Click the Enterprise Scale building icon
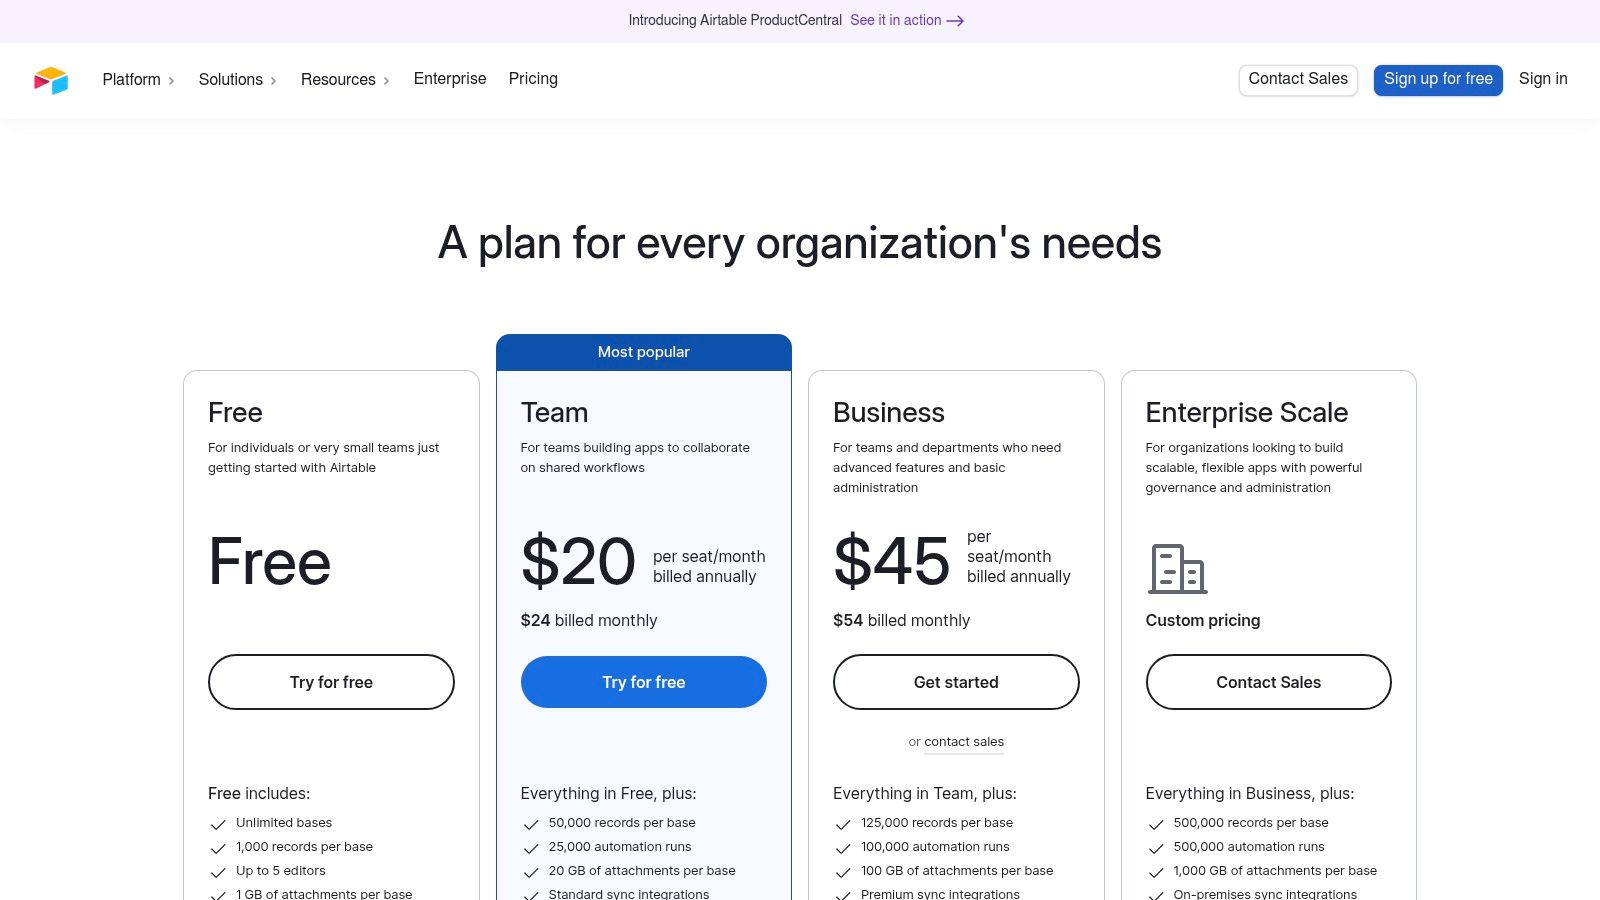Image resolution: width=1600 pixels, height=900 pixels. pyautogui.click(x=1177, y=569)
